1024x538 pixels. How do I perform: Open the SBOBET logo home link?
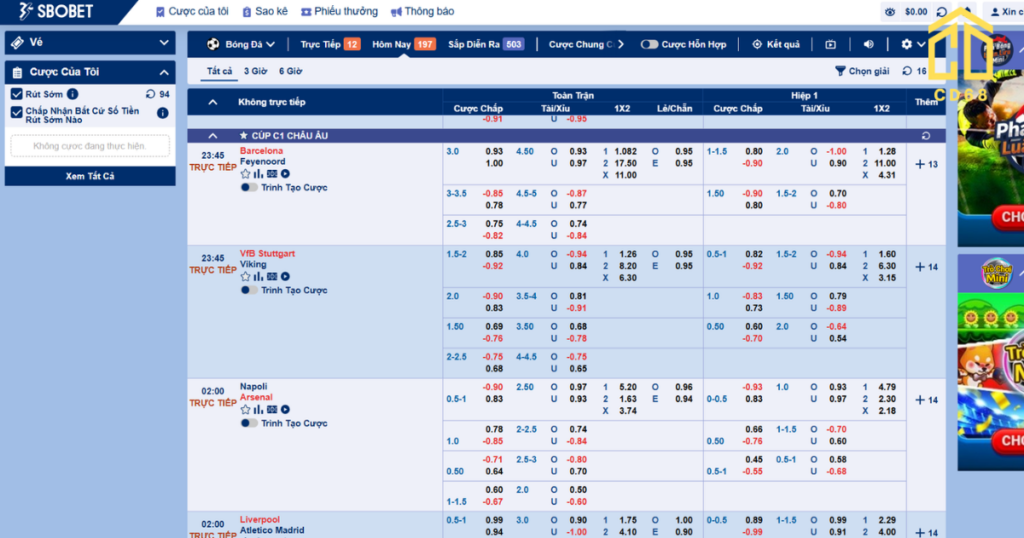[56, 11]
